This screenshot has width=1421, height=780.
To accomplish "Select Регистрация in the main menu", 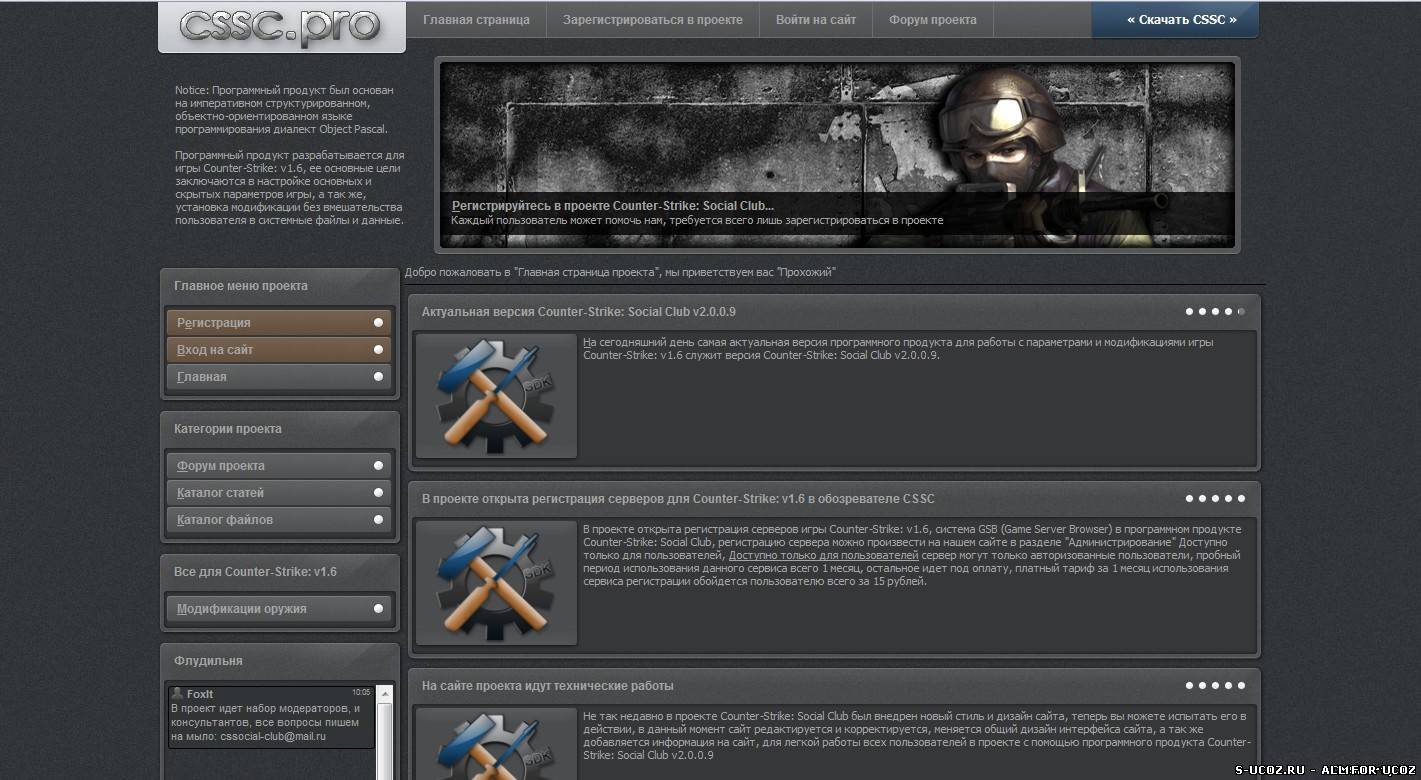I will tap(278, 323).
